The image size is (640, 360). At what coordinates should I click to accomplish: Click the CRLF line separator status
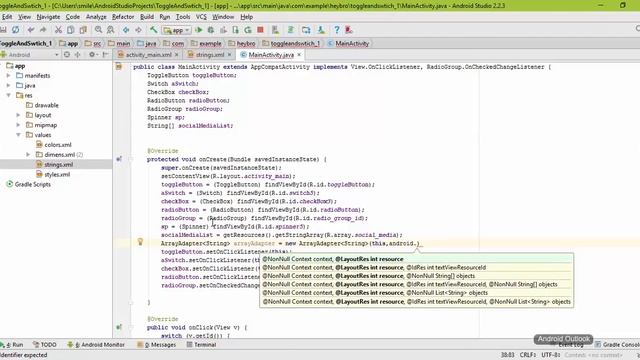pos(528,355)
